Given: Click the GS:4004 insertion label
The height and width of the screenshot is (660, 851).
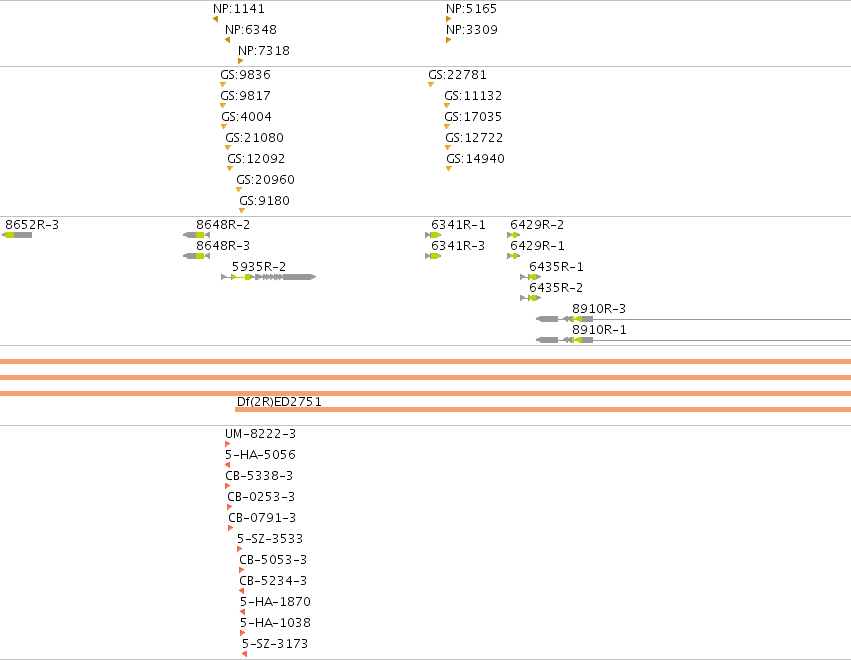Looking at the screenshot, I should tap(246, 117).
